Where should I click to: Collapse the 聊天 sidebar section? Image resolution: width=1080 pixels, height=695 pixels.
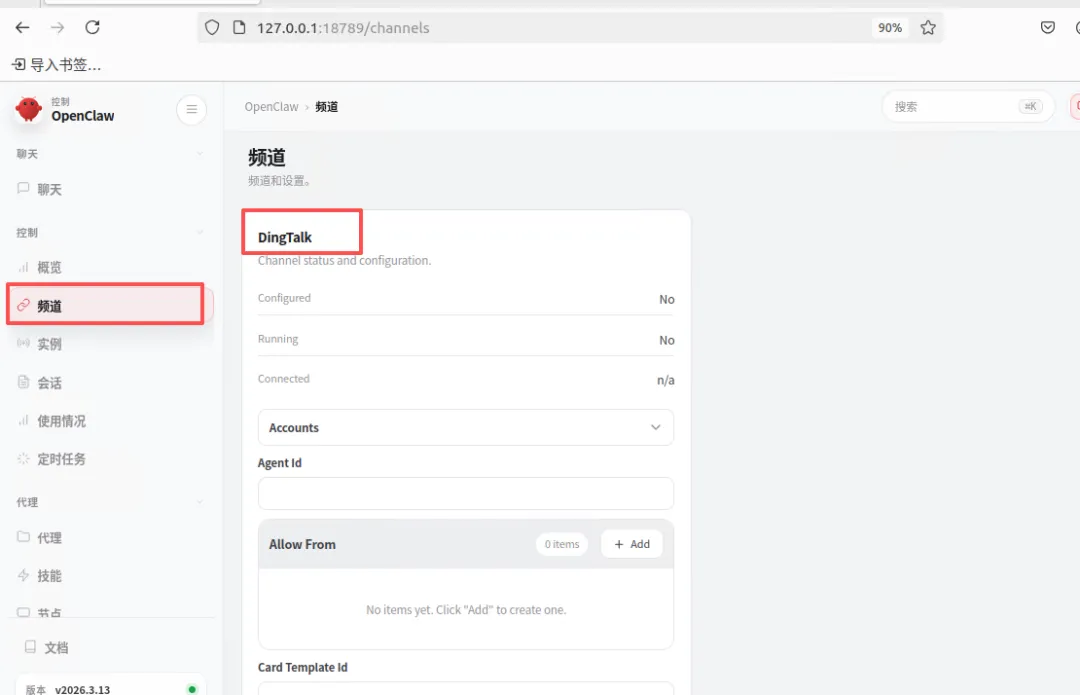click(x=199, y=154)
